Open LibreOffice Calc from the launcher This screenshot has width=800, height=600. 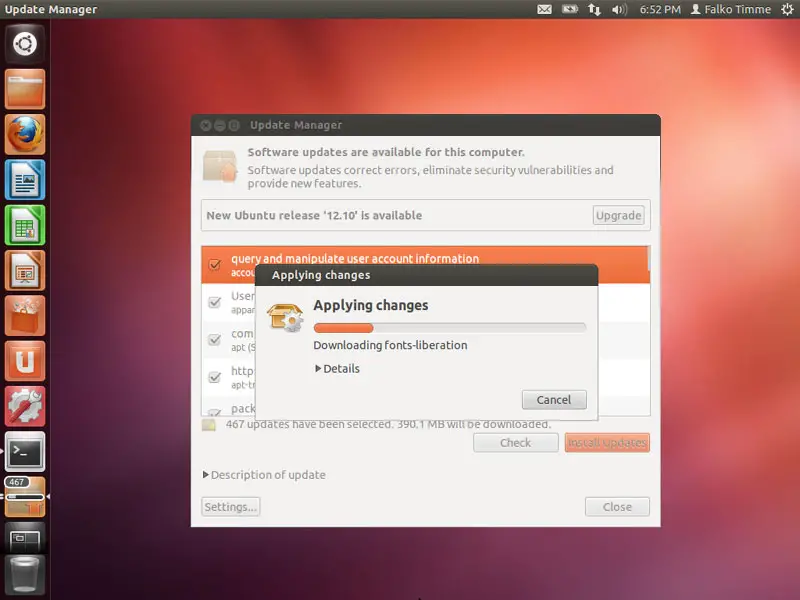point(24,225)
